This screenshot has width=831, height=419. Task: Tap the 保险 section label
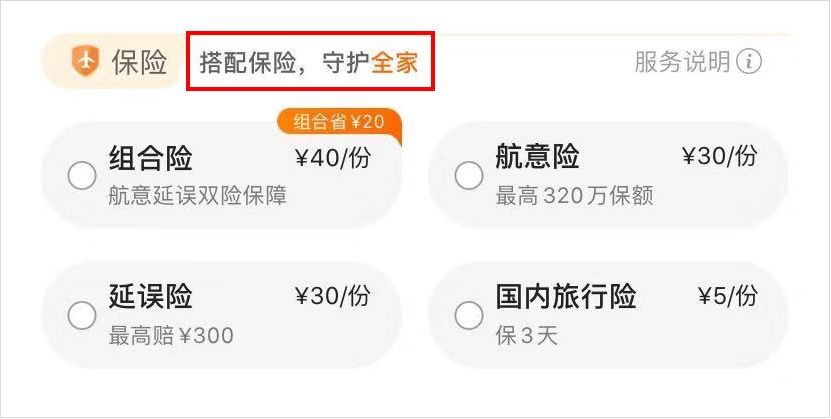(140, 63)
